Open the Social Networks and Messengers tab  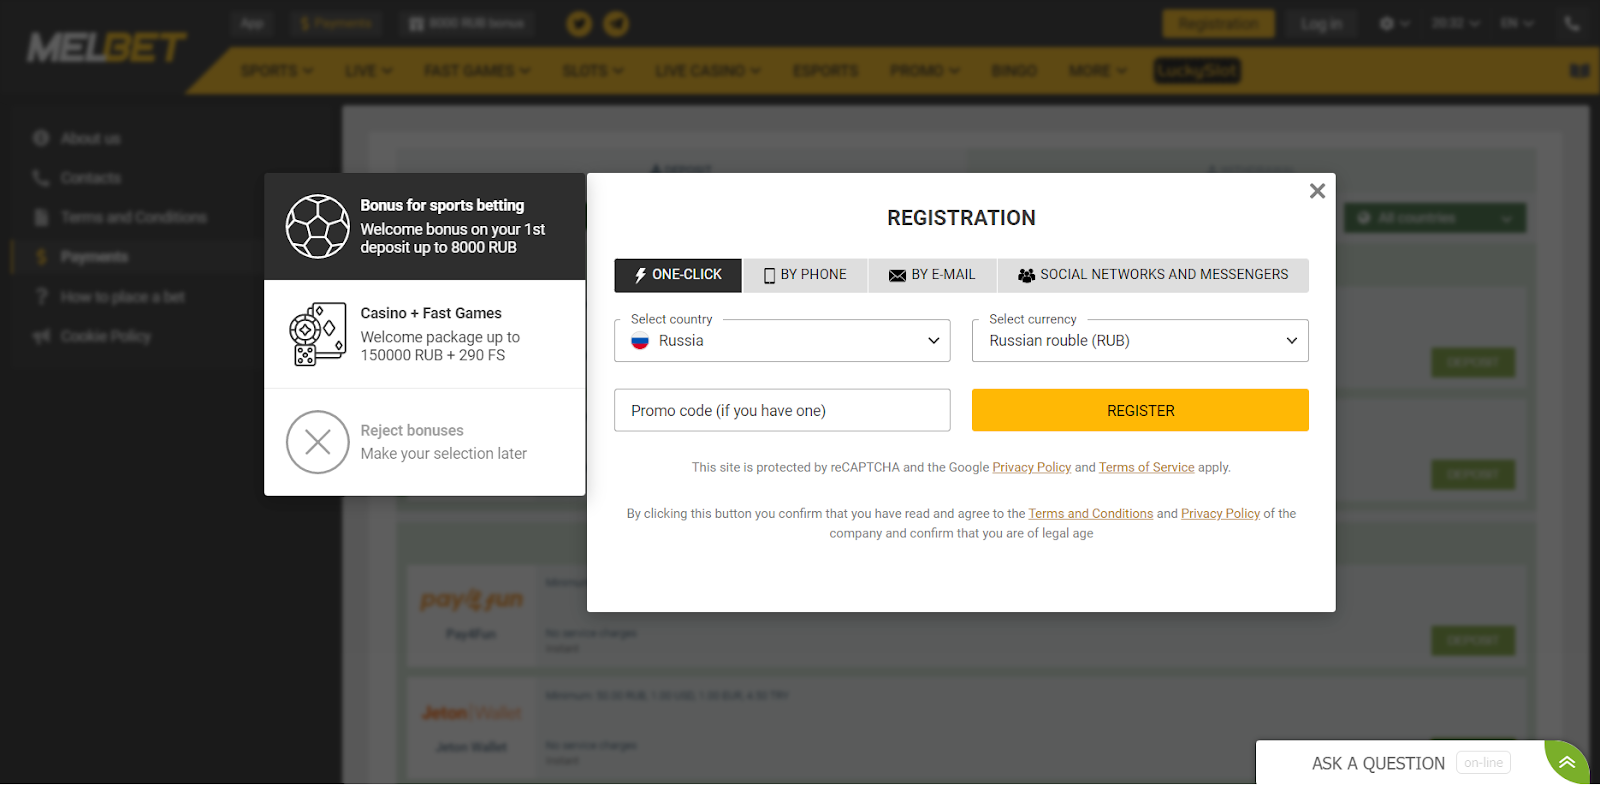pos(1153,275)
